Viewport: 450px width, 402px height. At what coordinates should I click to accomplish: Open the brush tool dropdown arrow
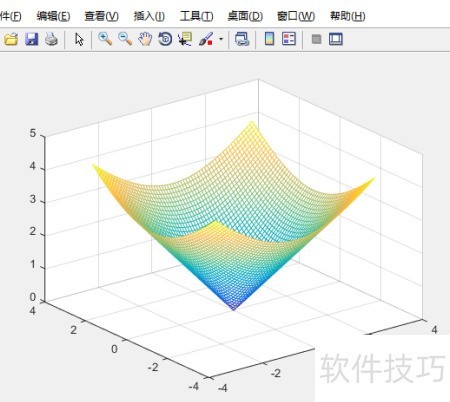221,39
